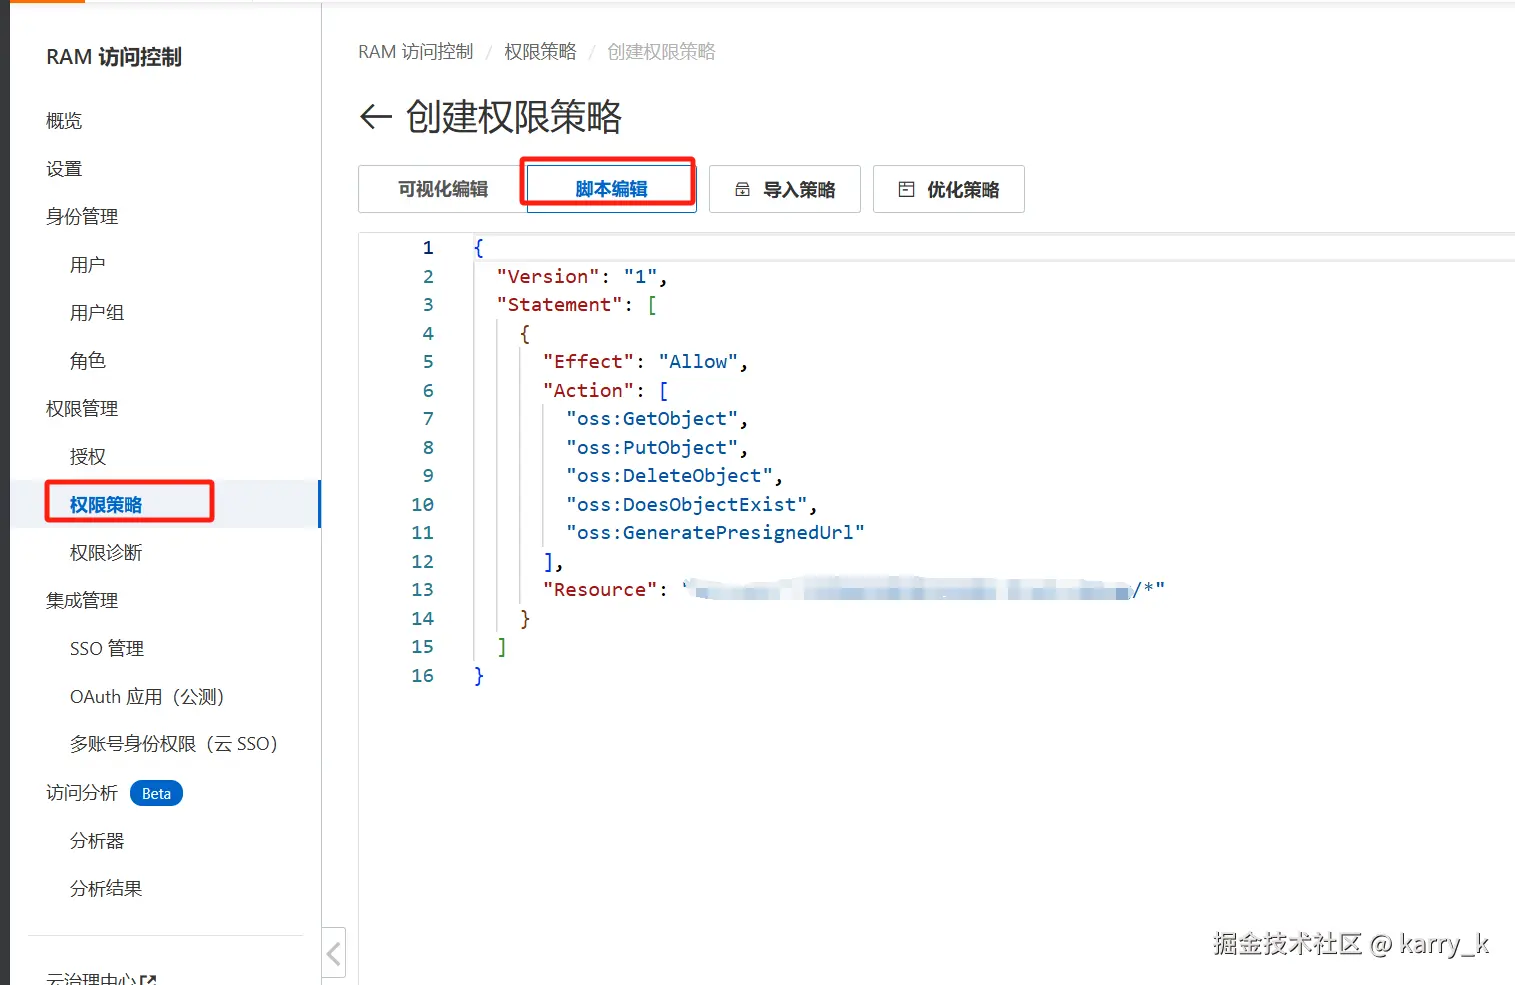Collapse the 身份管理 sidebar group
The width and height of the screenshot is (1515, 985).
coord(82,217)
